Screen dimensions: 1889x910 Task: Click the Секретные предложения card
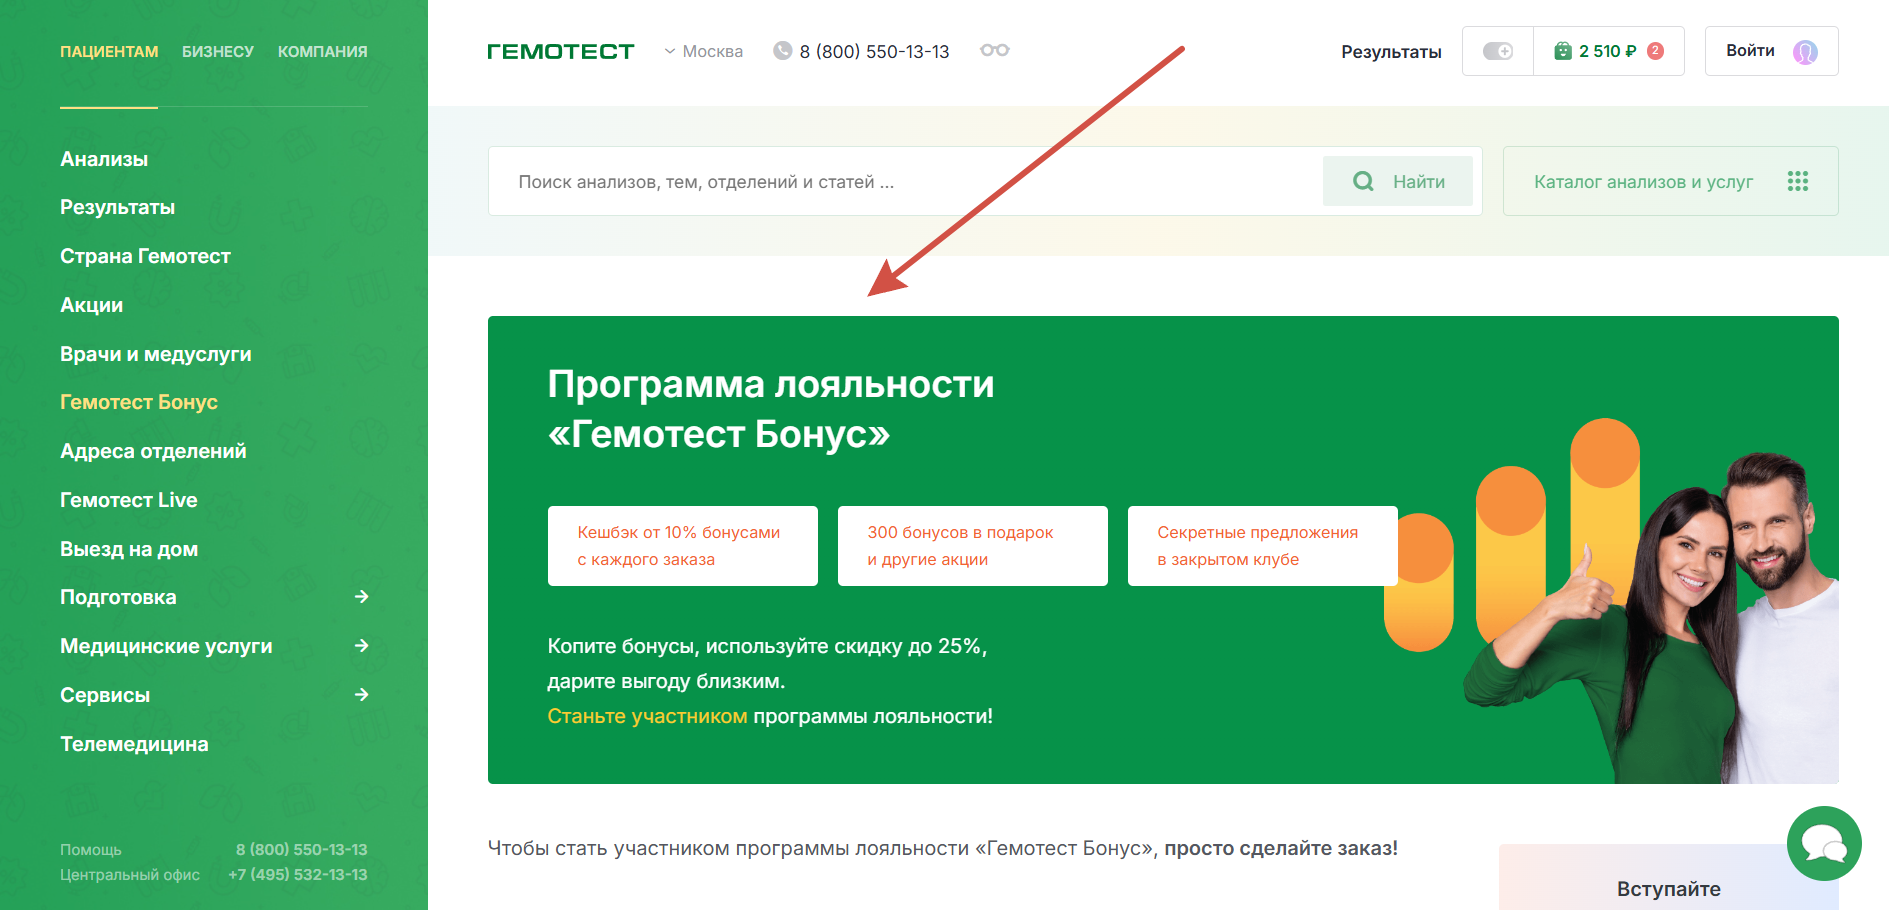tap(1262, 546)
